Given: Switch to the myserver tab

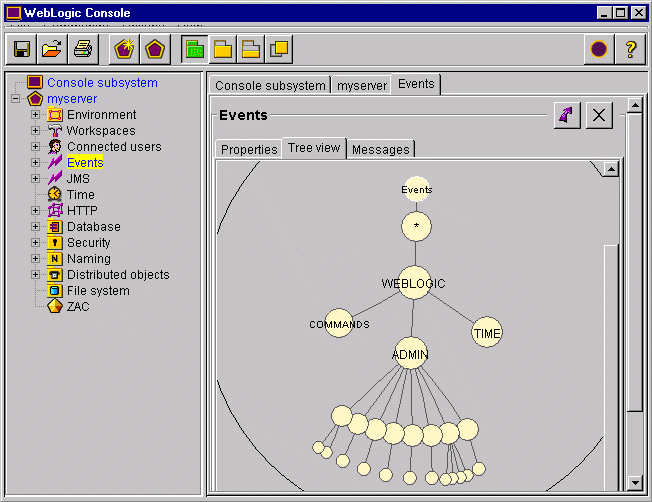Looking at the screenshot, I should [x=362, y=85].
